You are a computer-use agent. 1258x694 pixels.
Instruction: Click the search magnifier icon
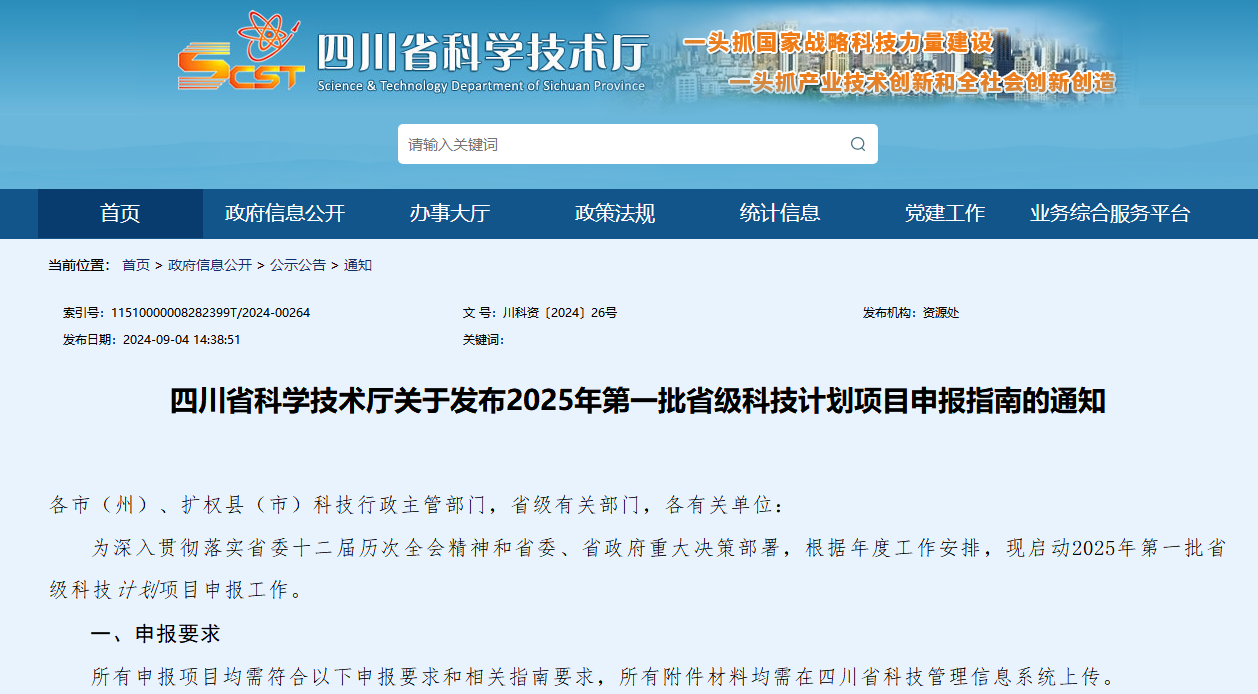(857, 144)
